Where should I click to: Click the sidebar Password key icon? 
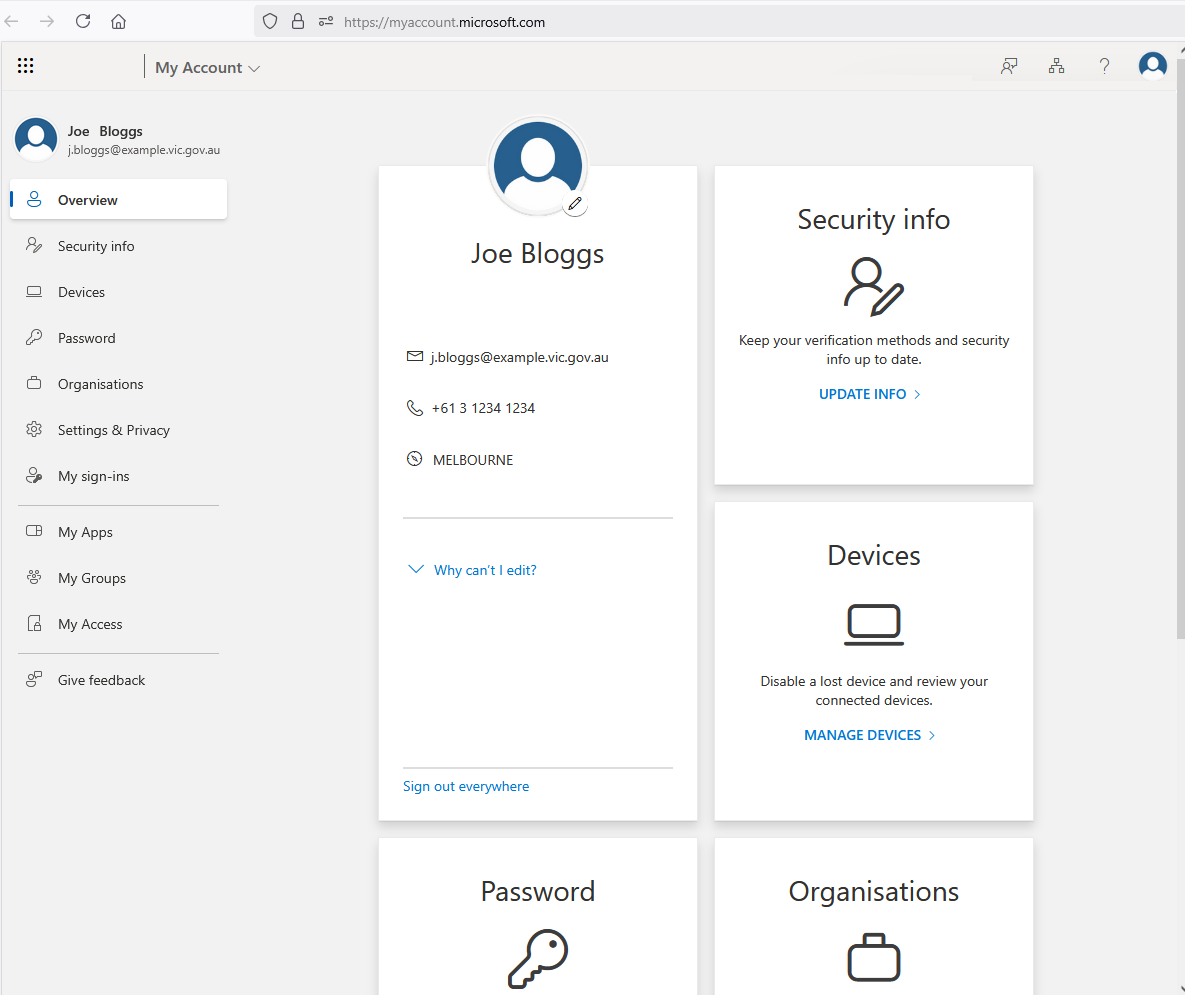34,337
